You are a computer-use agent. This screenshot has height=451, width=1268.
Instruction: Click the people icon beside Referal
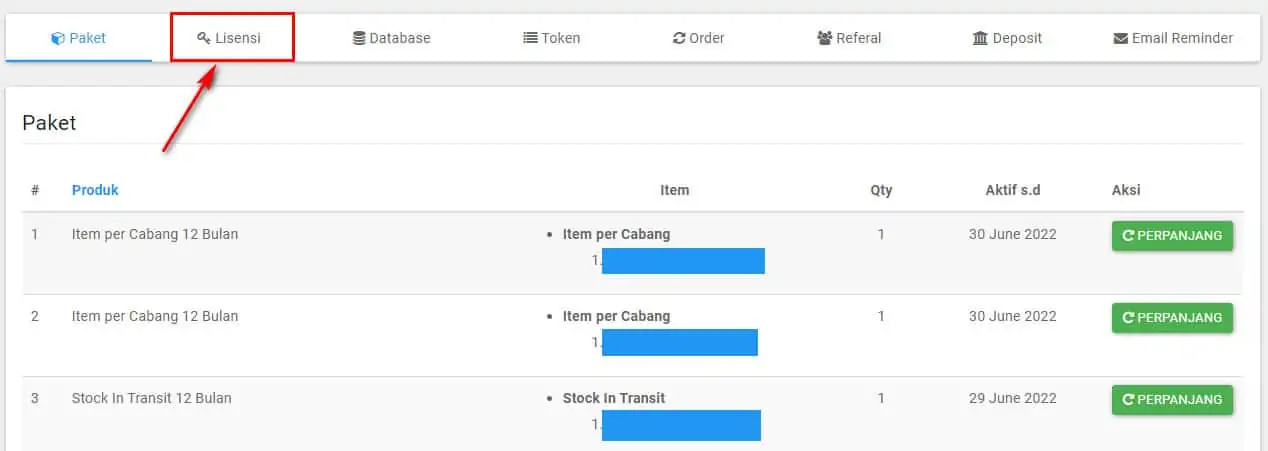825,38
